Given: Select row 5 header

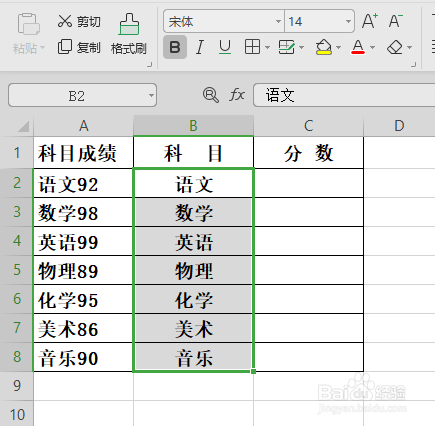Looking at the screenshot, I should coord(17,270).
